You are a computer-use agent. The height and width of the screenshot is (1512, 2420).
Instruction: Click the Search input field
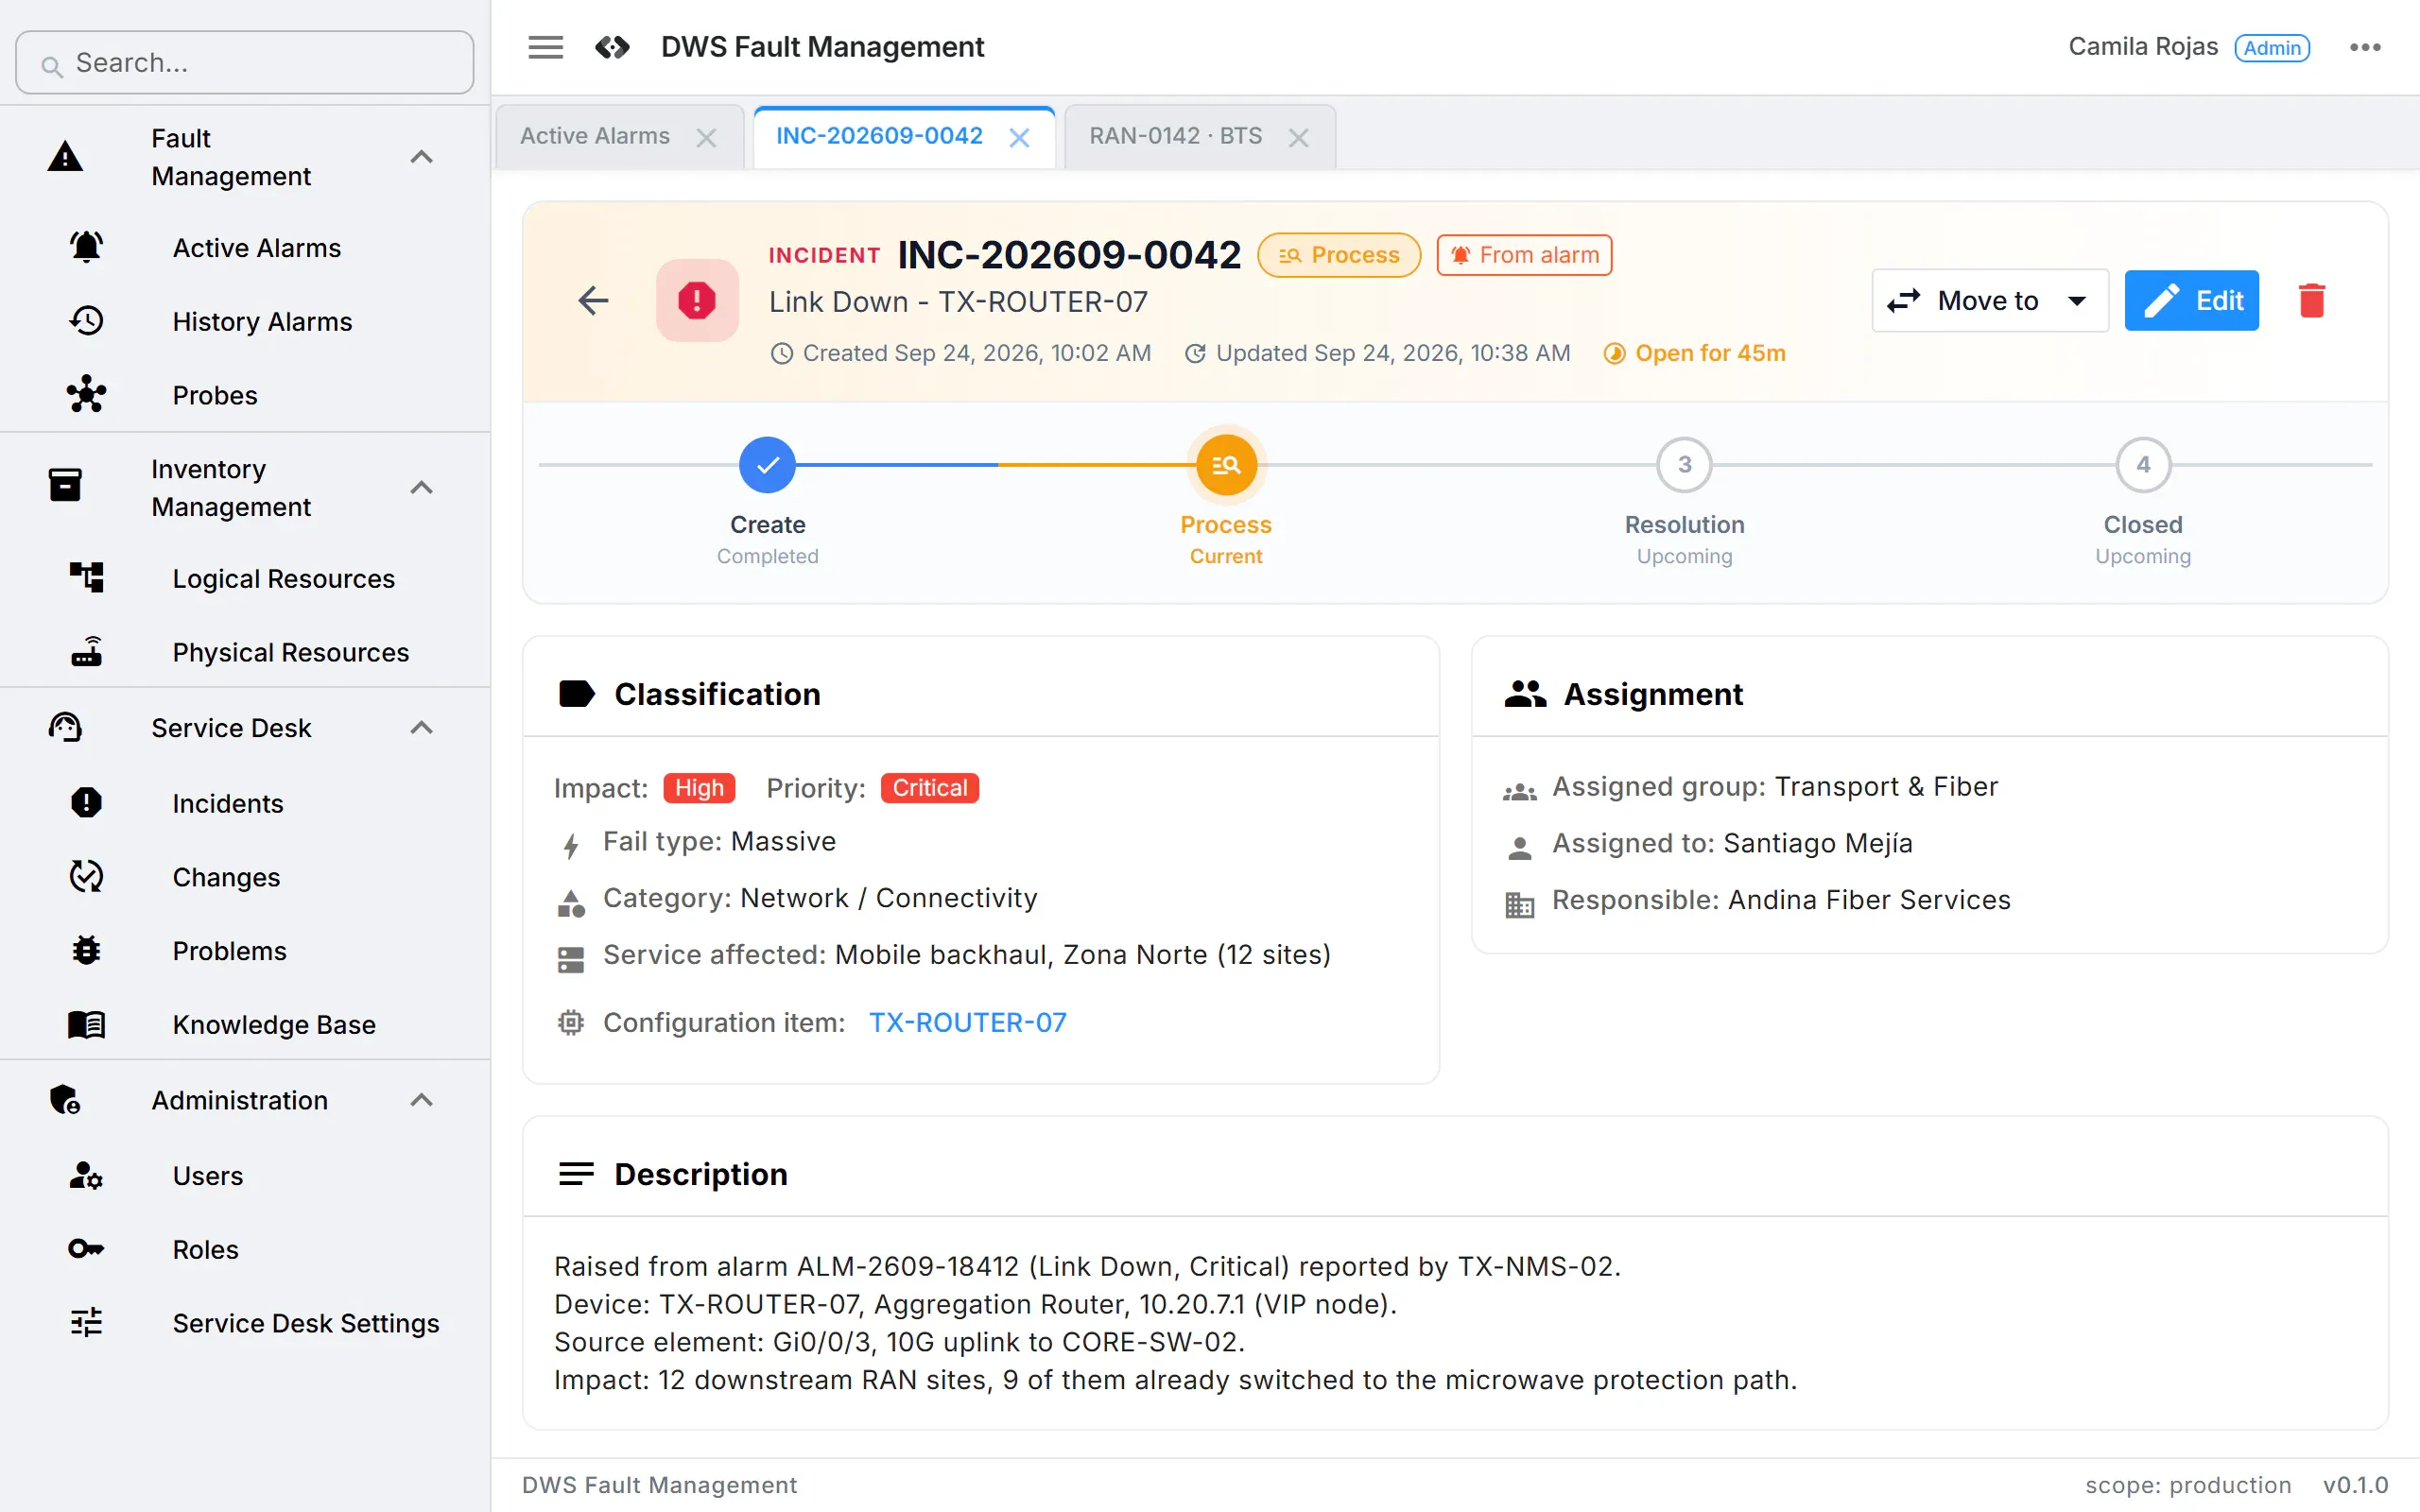pyautogui.click(x=245, y=62)
